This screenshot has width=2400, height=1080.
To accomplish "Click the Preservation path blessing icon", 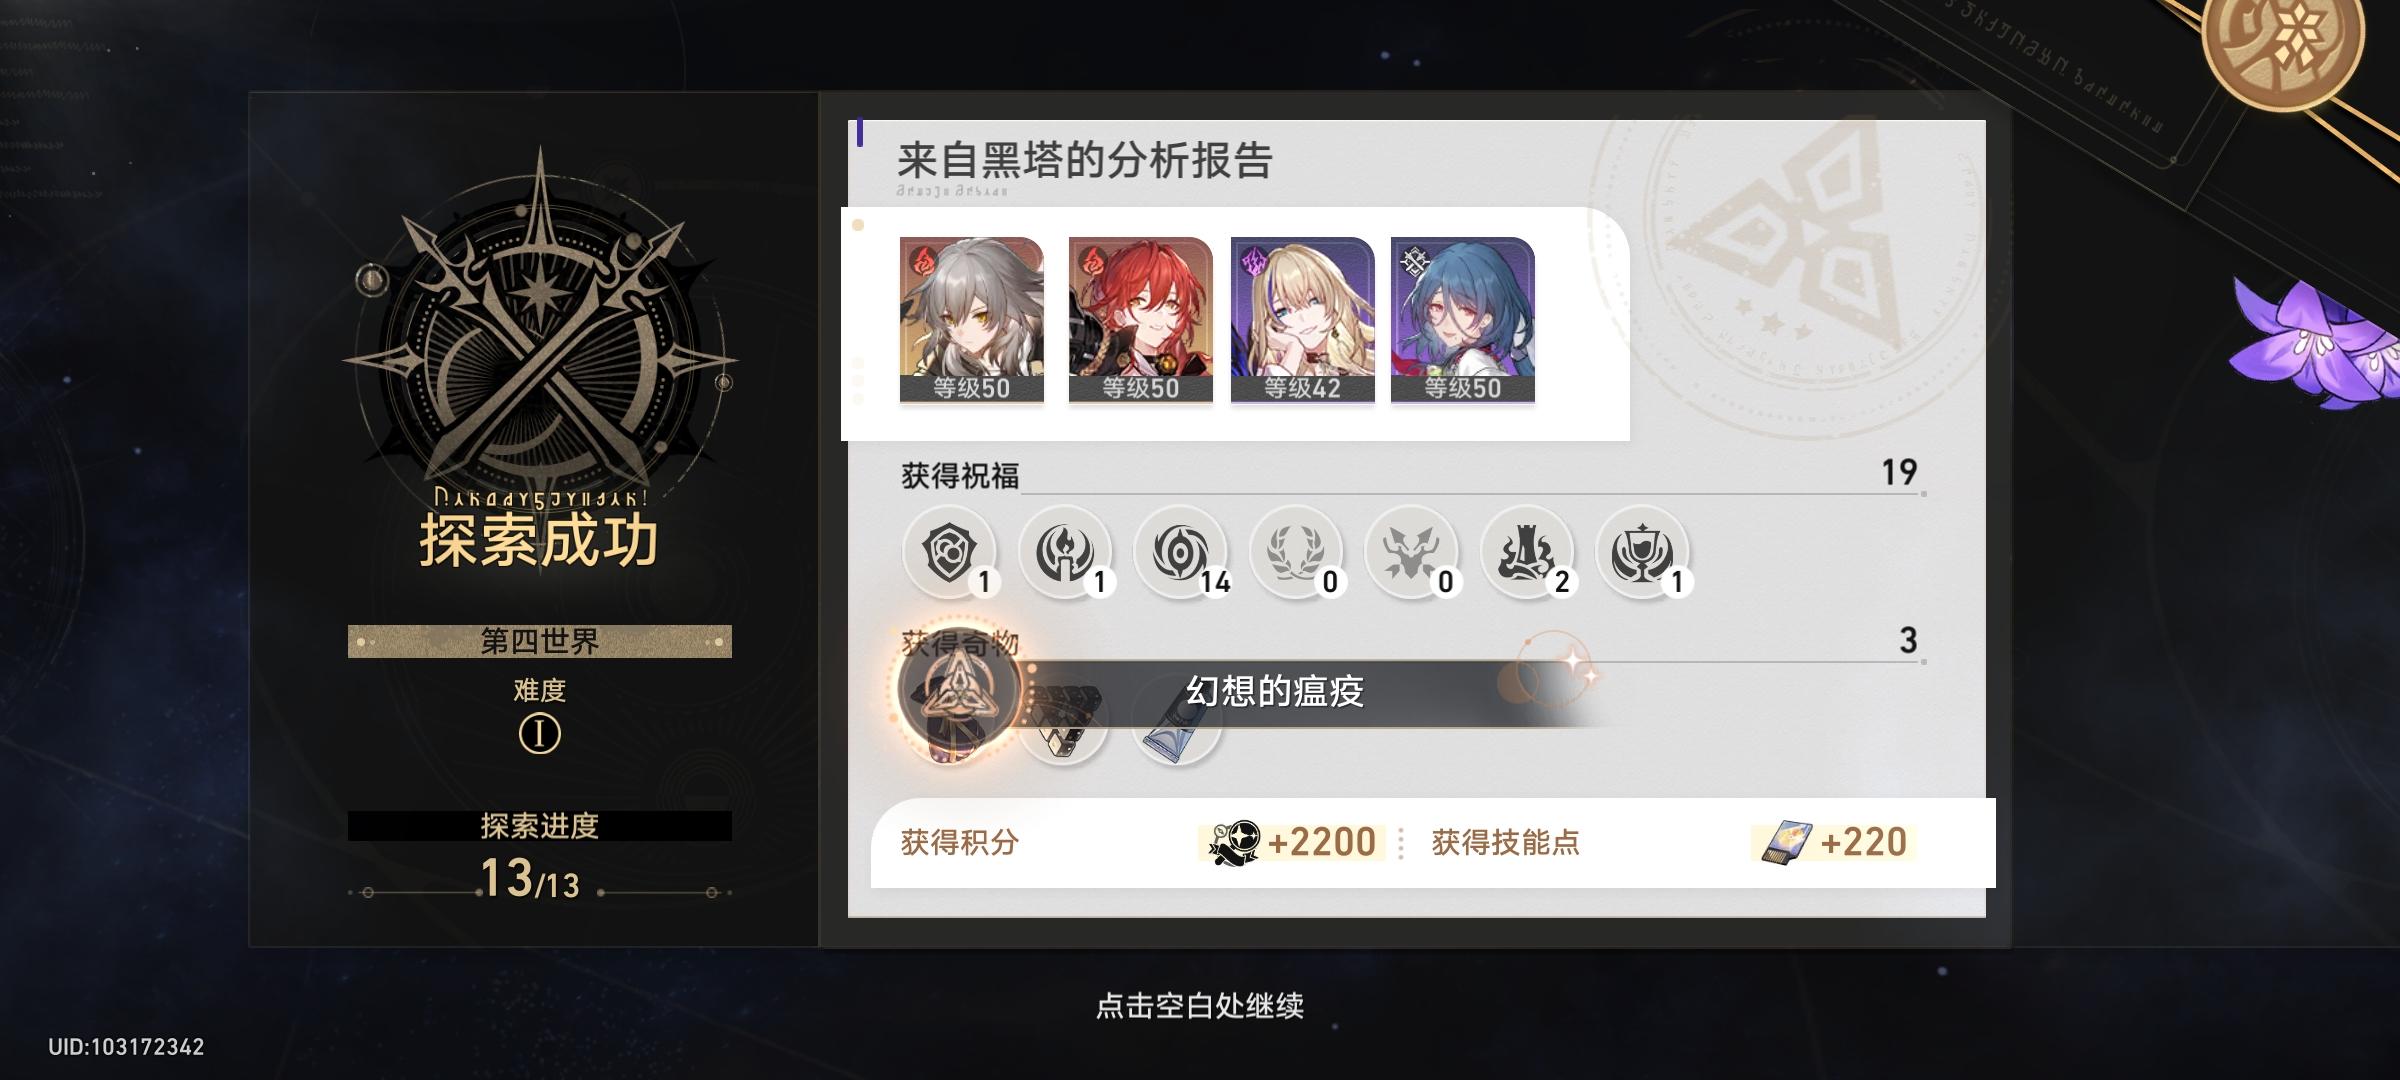I will 948,552.
